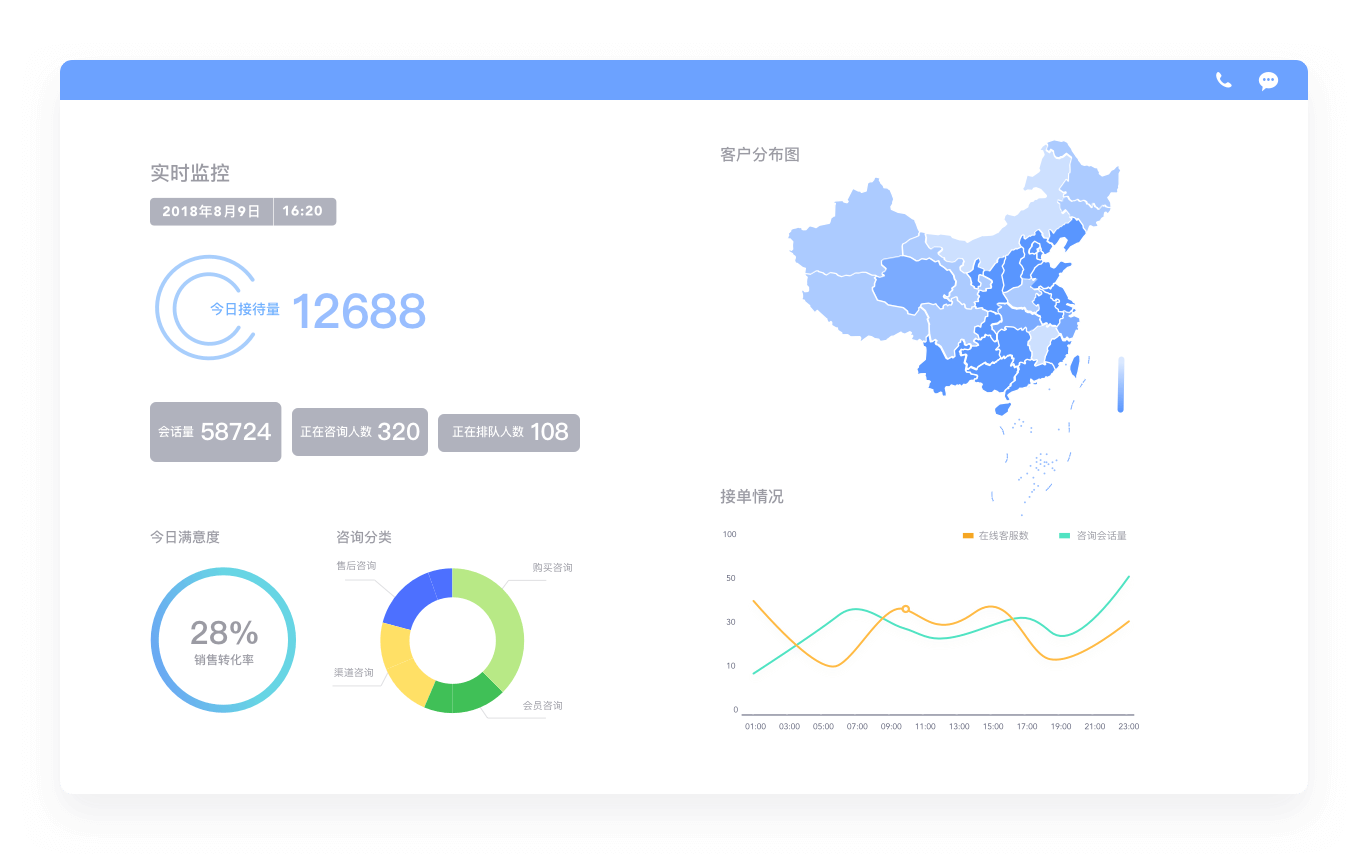The image size is (1368, 854).
Task: Click the 23:00 label on time axis
Action: click(x=1128, y=726)
